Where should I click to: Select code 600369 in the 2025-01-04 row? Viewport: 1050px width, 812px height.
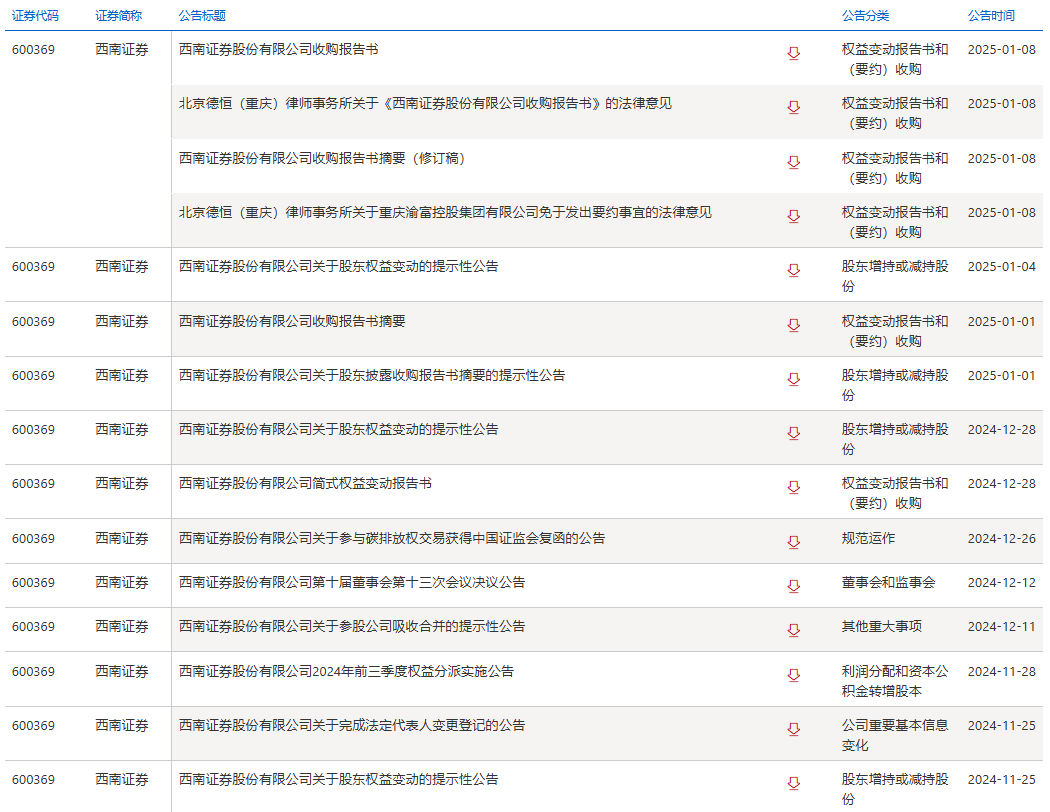pyautogui.click(x=33, y=266)
